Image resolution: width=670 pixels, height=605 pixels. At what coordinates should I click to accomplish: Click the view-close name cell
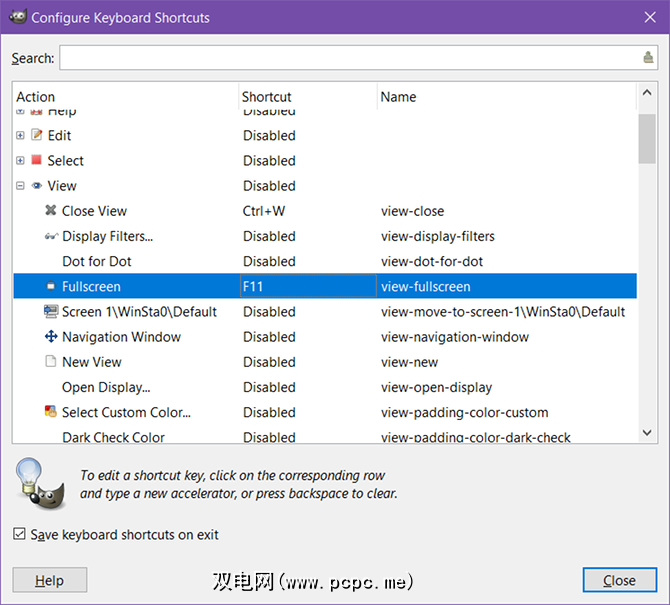[x=412, y=211]
